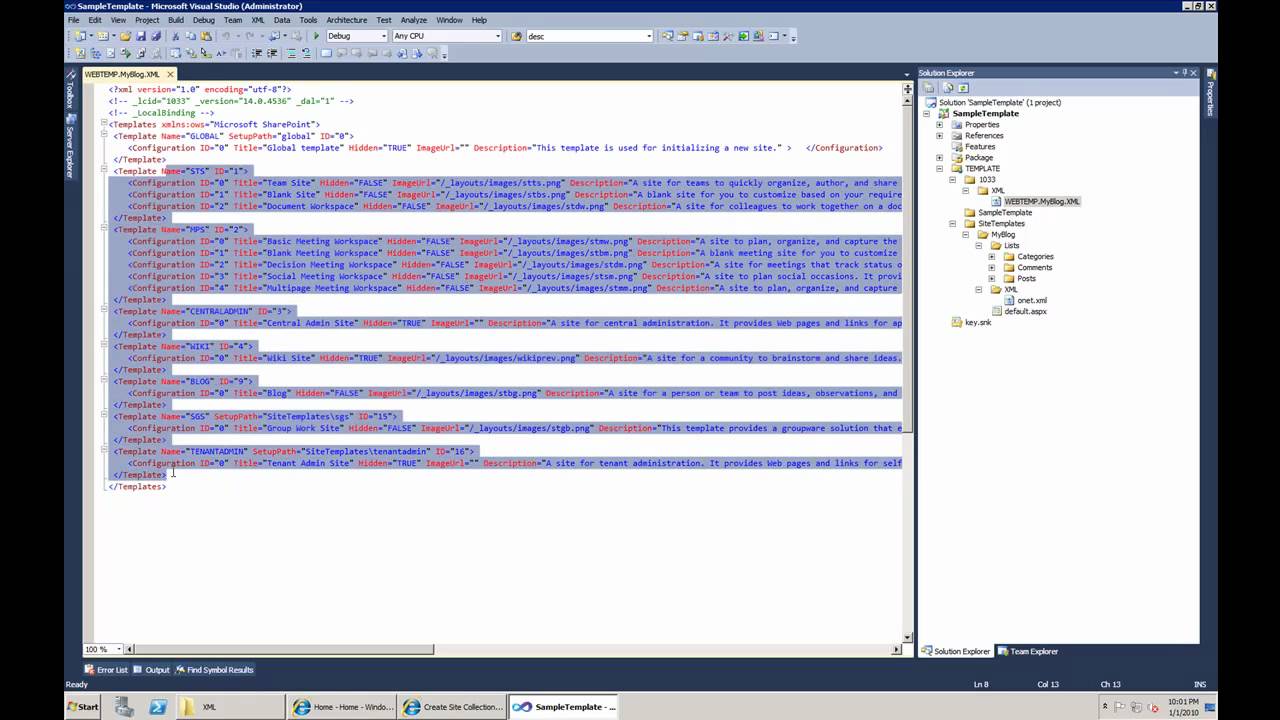Viewport: 1280px width, 720px height.
Task: Collapse outlining for the STS Template element
Action: pyautogui.click(x=103, y=171)
